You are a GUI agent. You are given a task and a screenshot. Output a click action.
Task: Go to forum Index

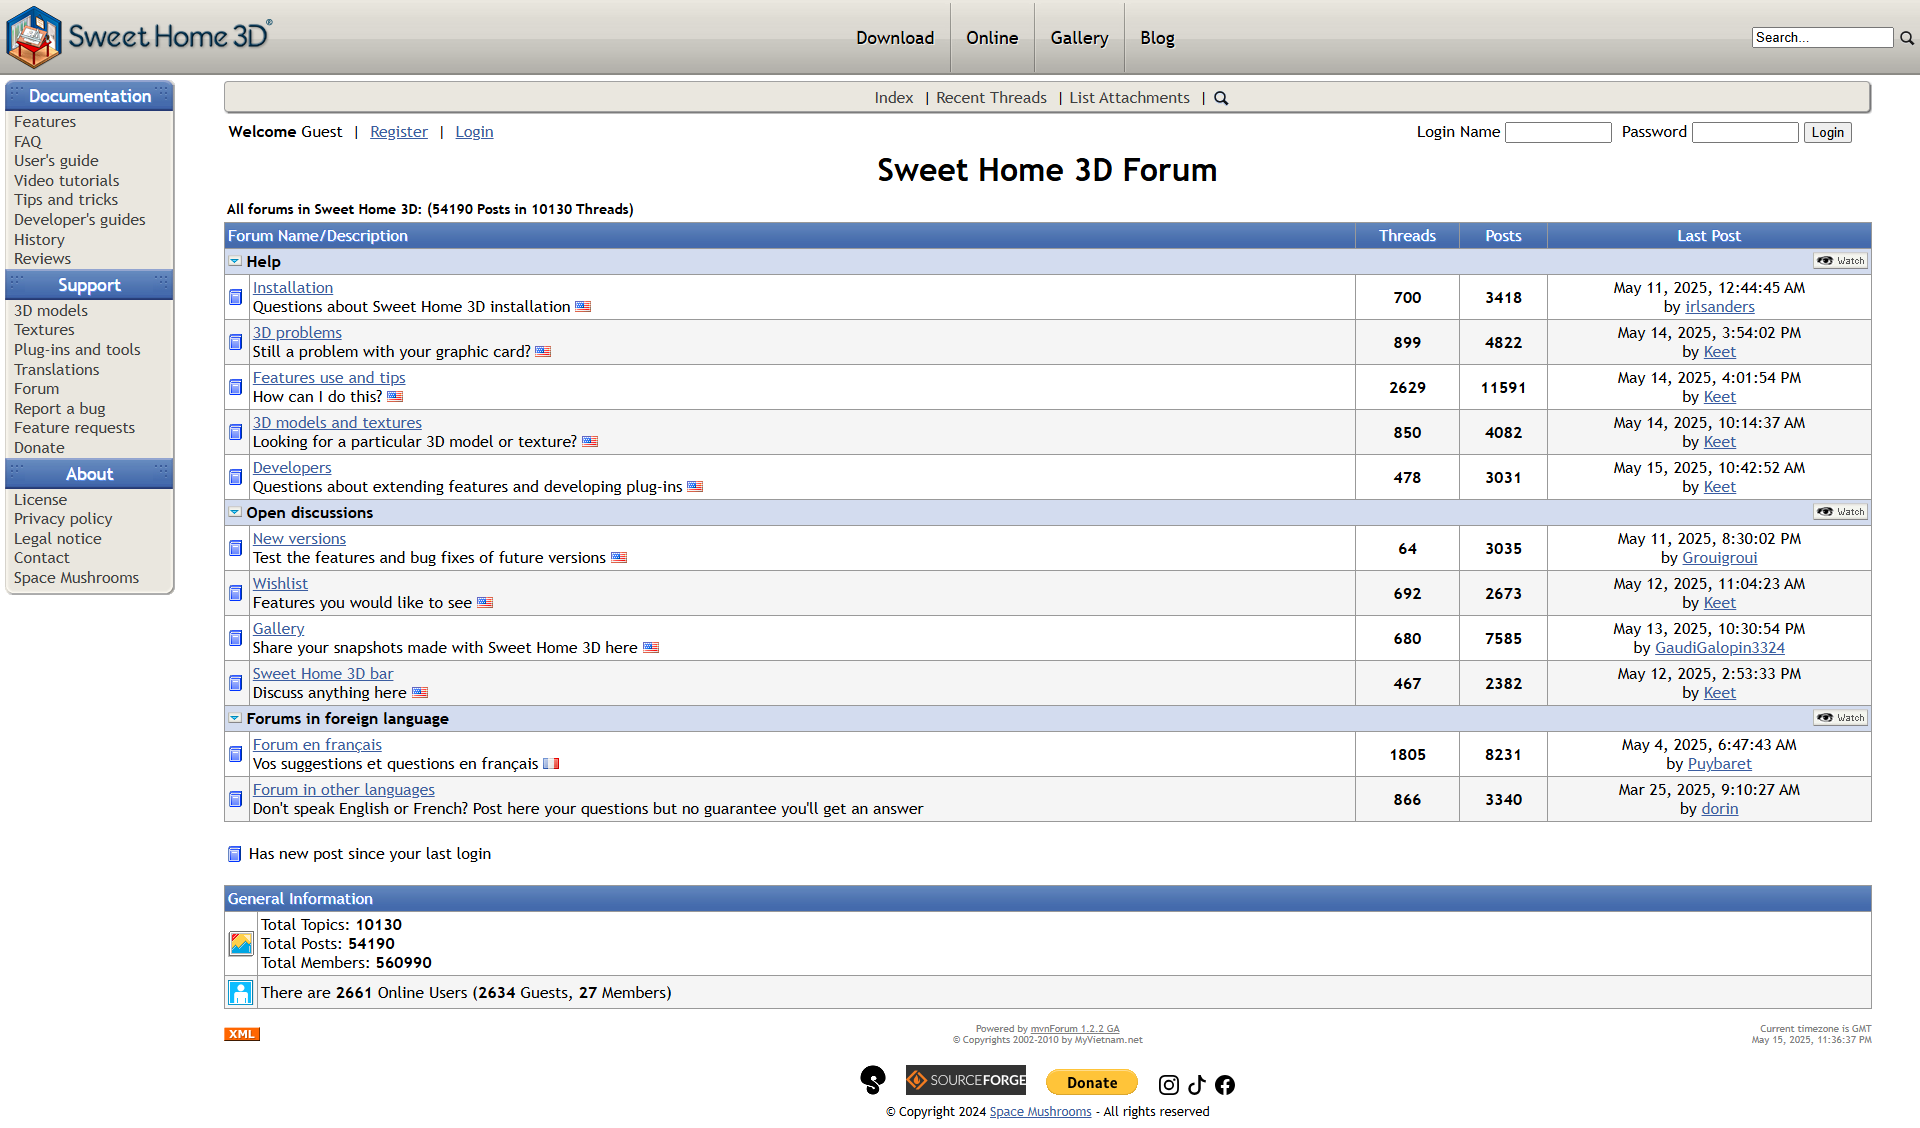(894, 98)
